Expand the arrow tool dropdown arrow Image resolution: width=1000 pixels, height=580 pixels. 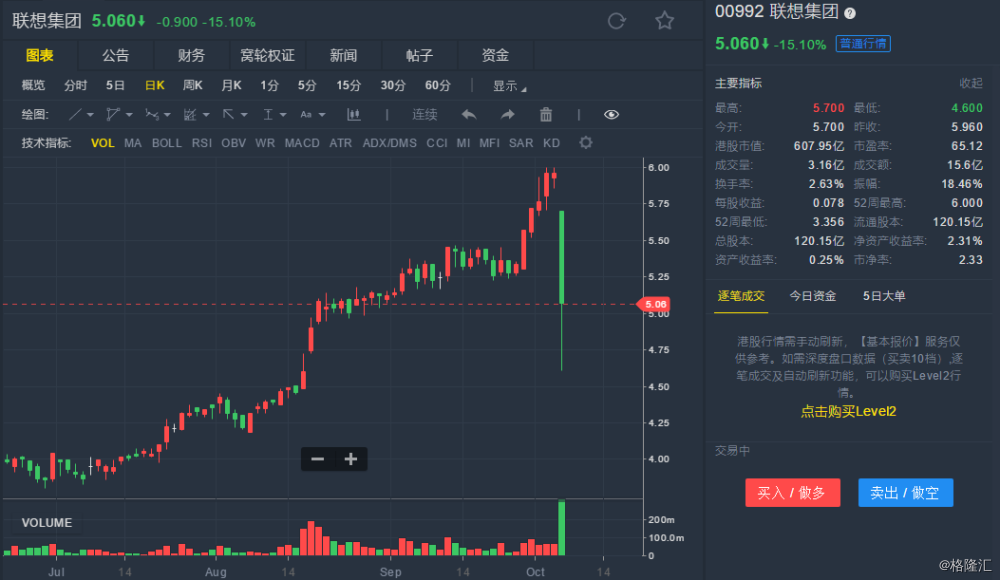244,115
